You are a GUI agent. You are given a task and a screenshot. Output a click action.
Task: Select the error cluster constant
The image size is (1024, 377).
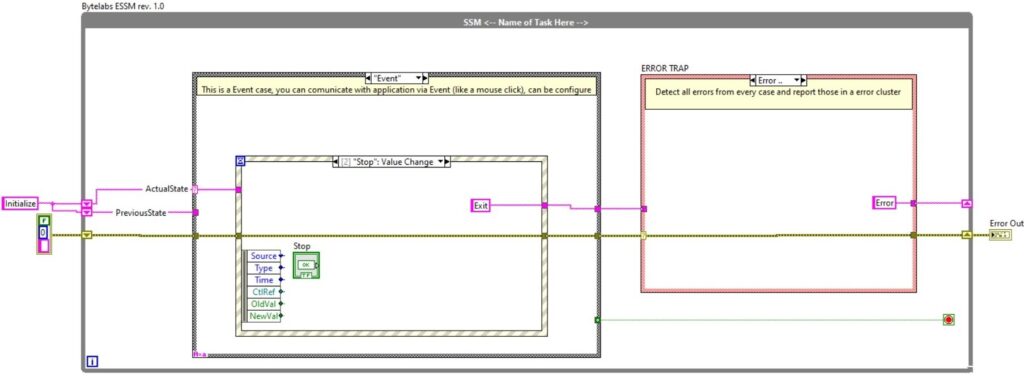coord(44,234)
